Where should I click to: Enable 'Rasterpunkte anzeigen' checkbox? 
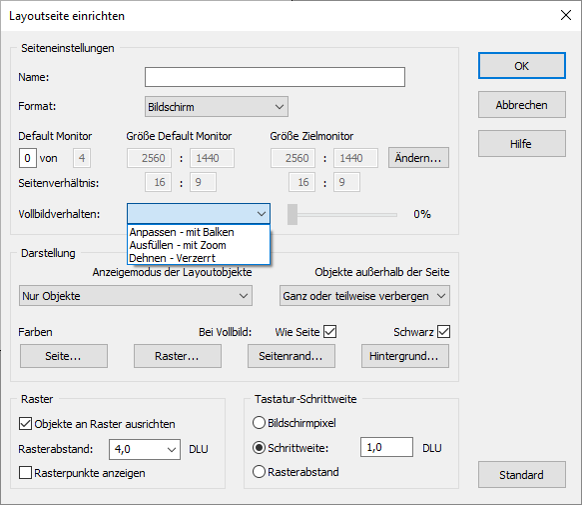click(25, 473)
